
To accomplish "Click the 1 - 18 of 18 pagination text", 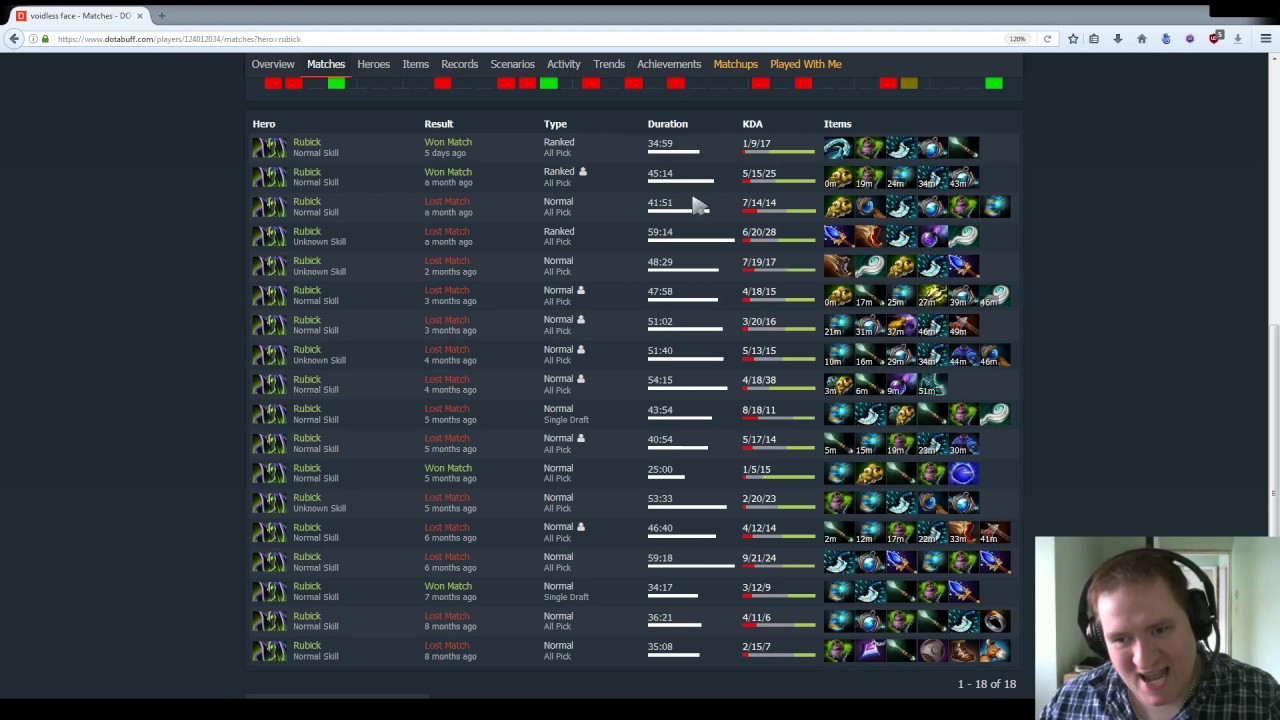I will point(986,684).
